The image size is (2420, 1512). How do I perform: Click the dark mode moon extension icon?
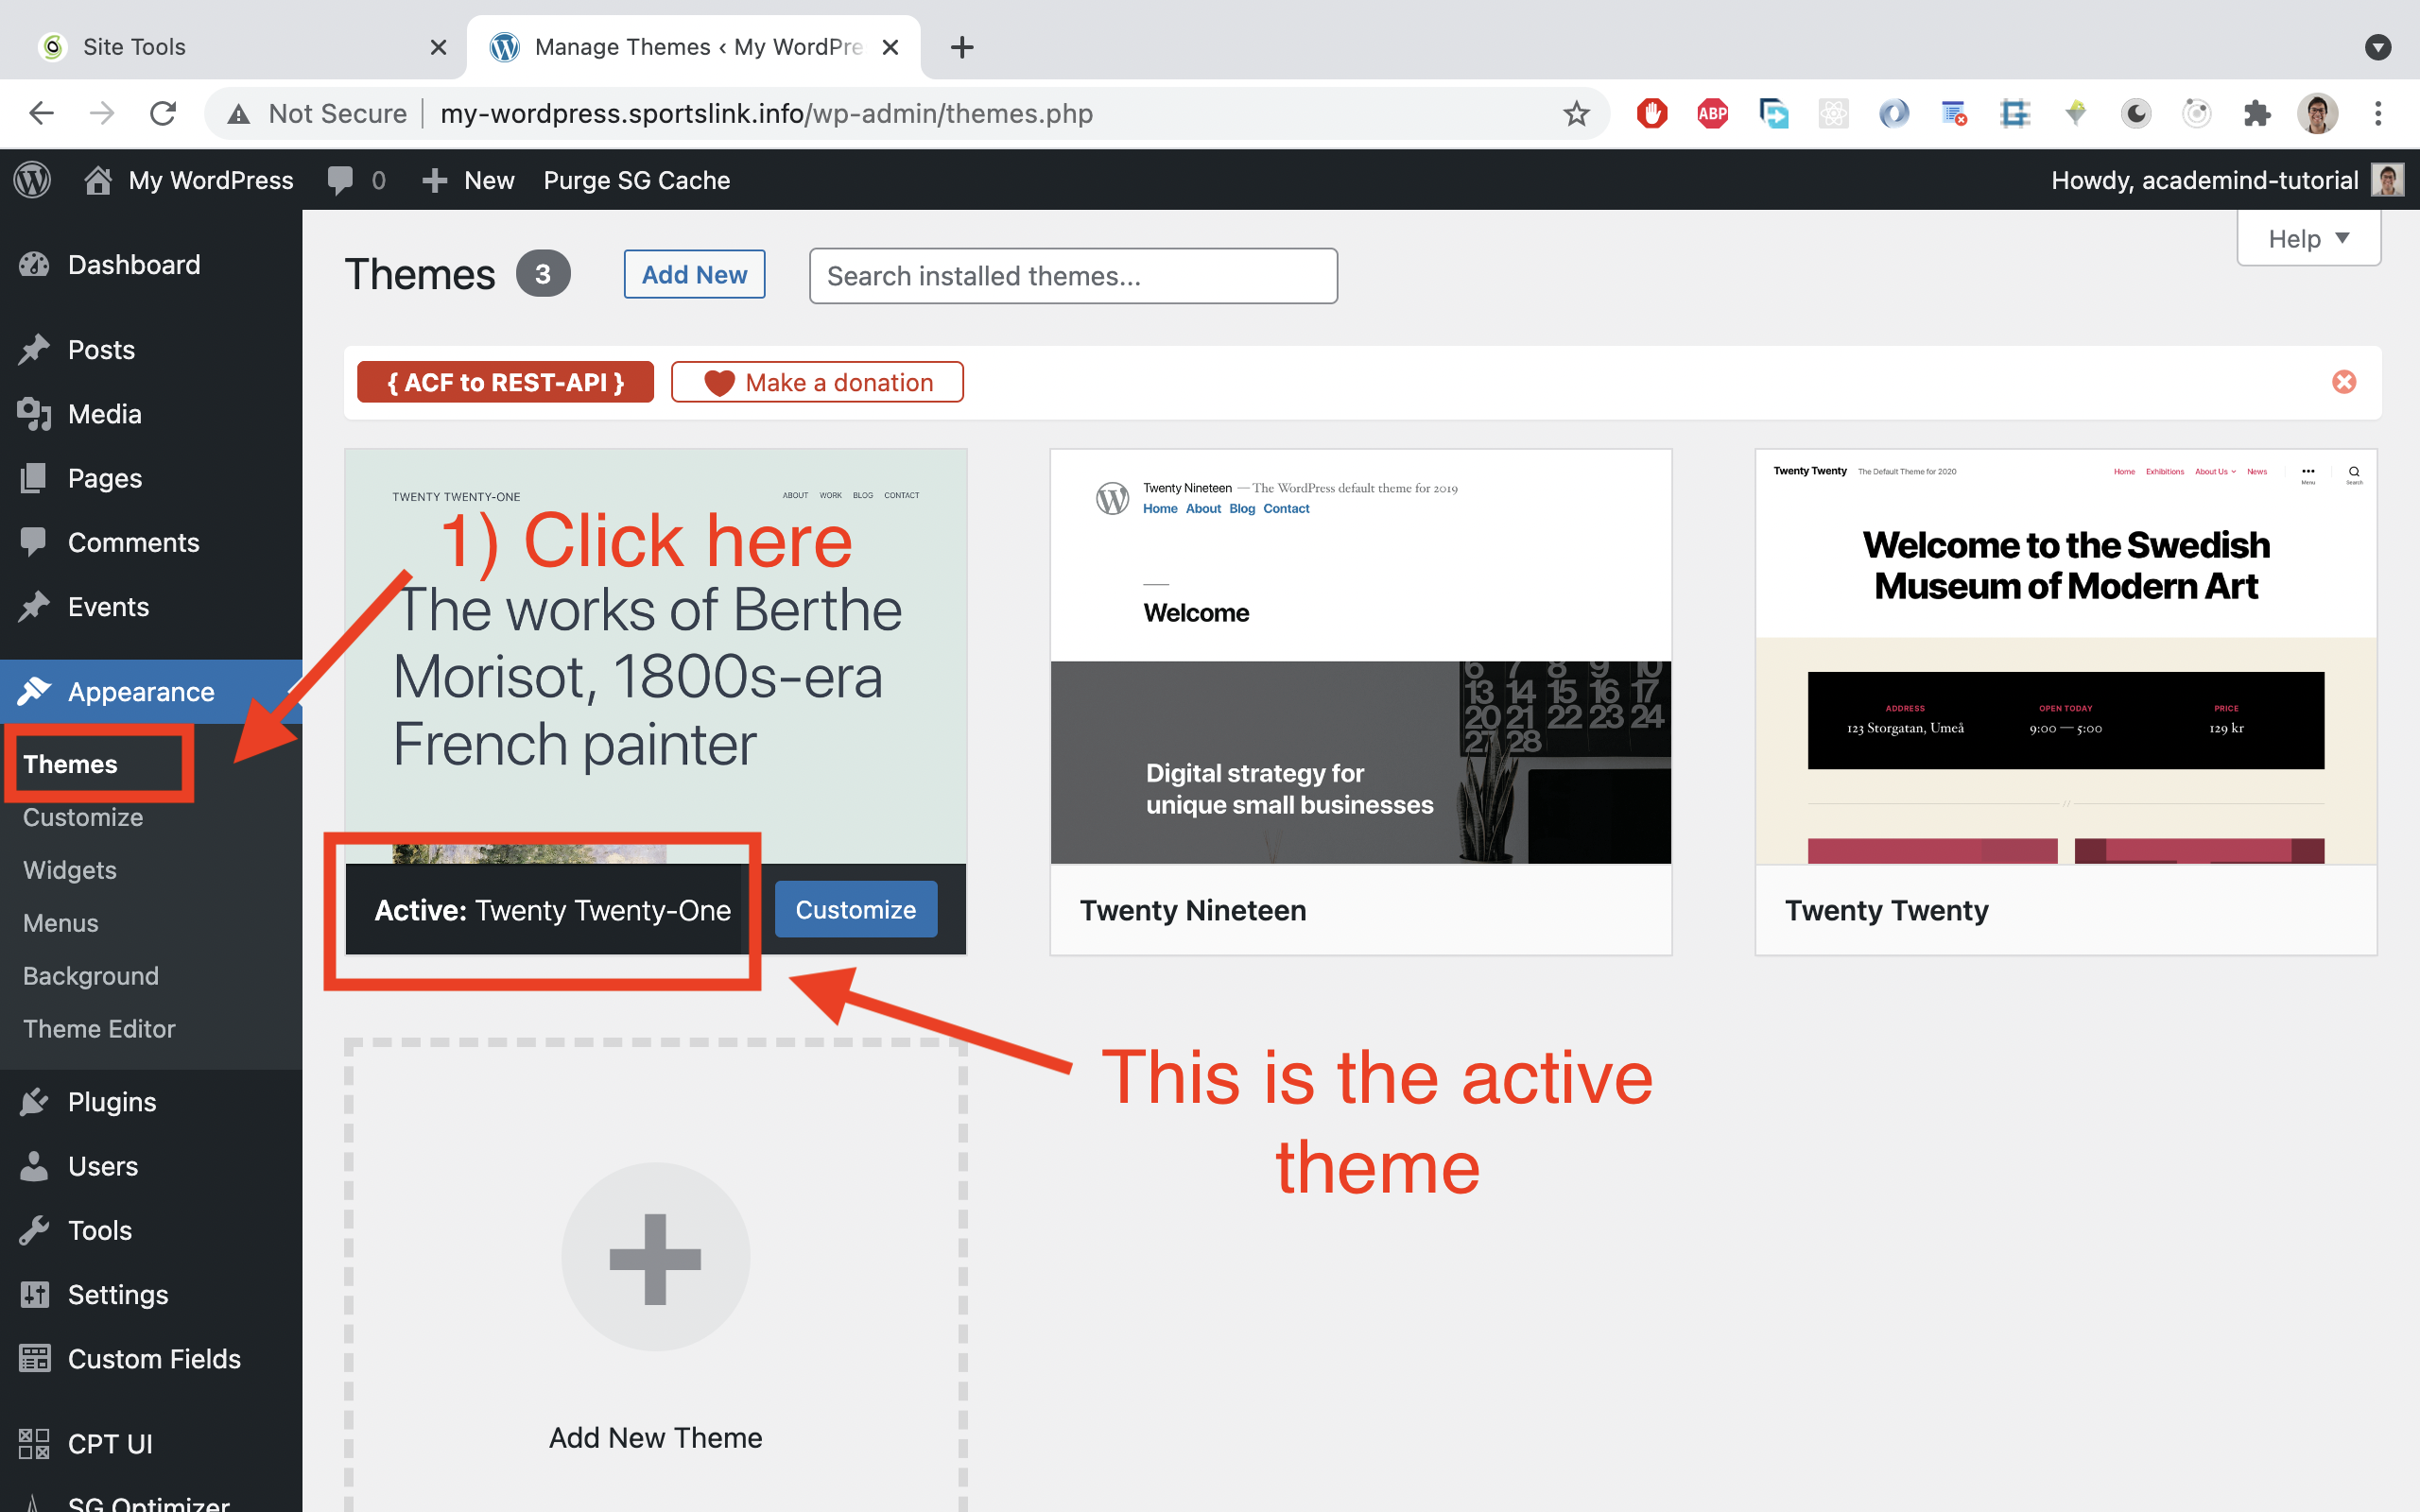coord(2135,113)
